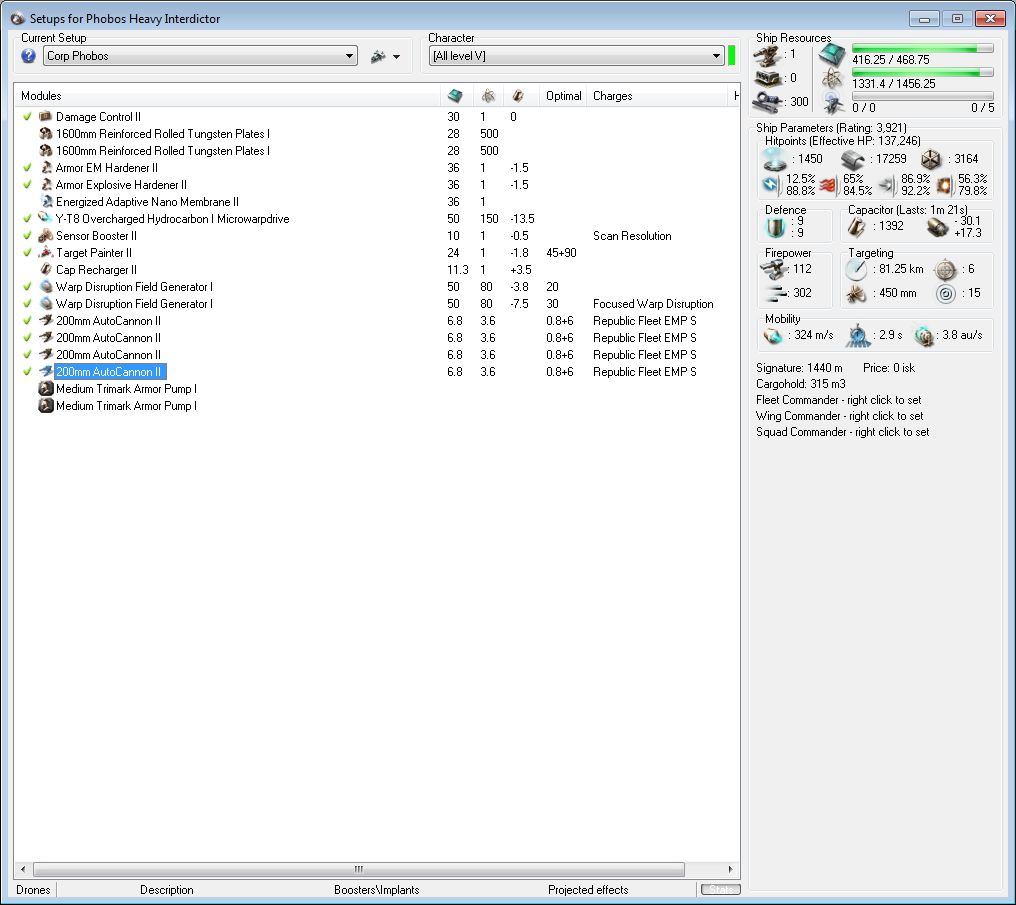Click the turret firepower icon showing 112
The image size is (1016, 905).
tap(774, 269)
